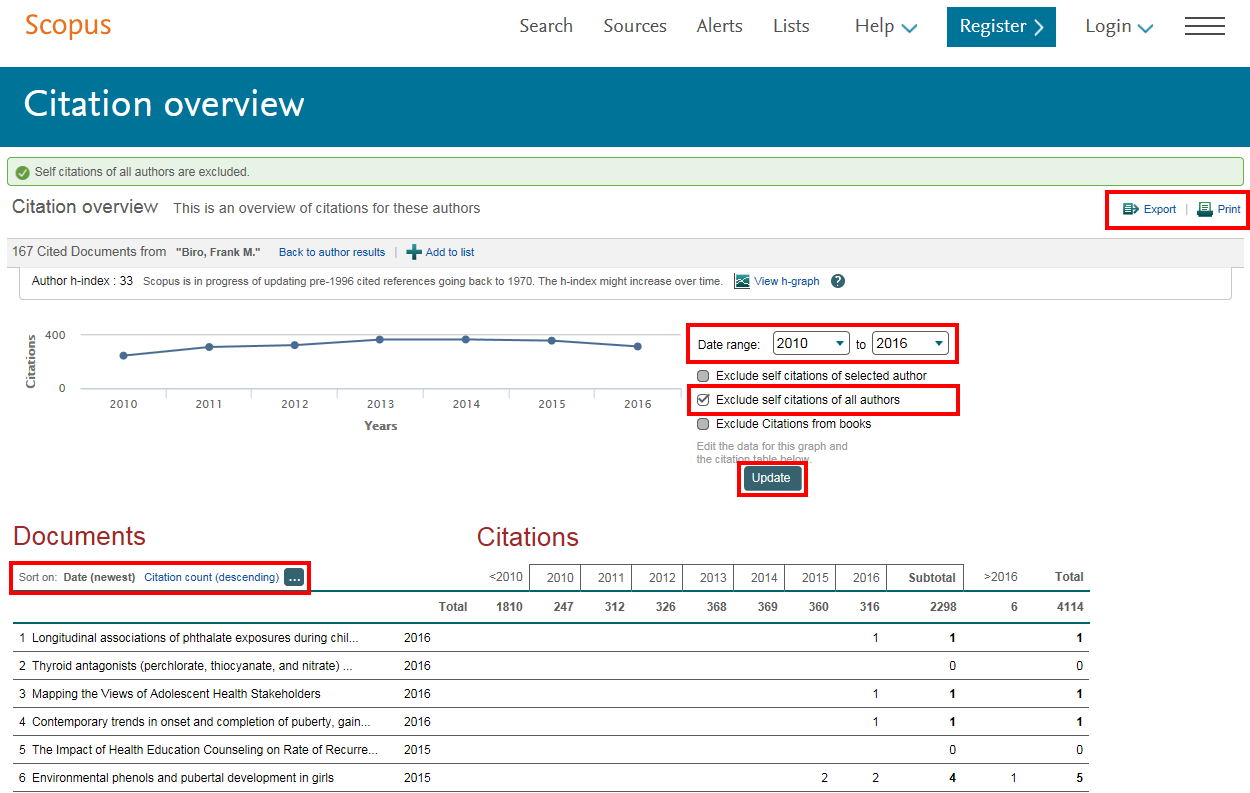Click the <2010 total value 1810

(x=509, y=607)
